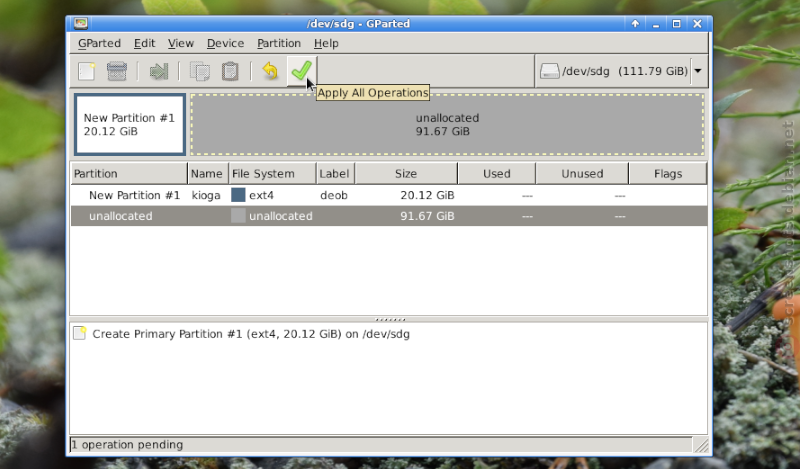Click the Create Primary Partition #1 pending operation

(x=251, y=334)
